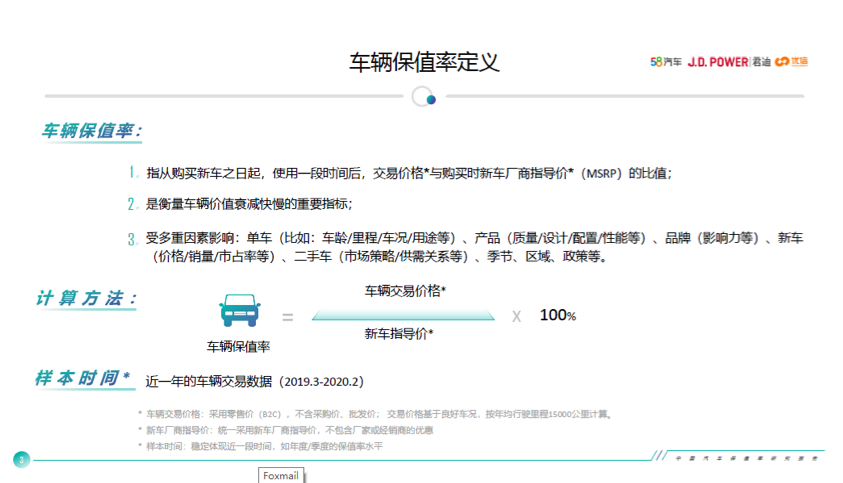Click the denominator text 新车指导价*

coord(399,333)
